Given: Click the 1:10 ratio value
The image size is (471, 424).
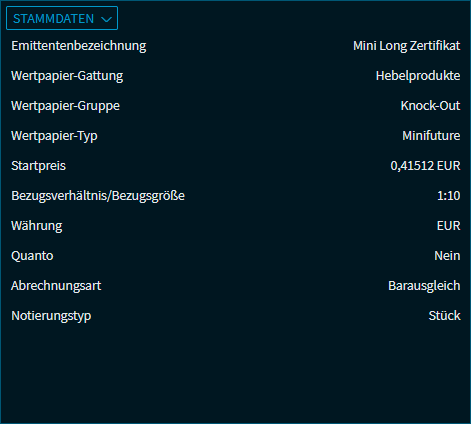Looking at the screenshot, I should (449, 196).
